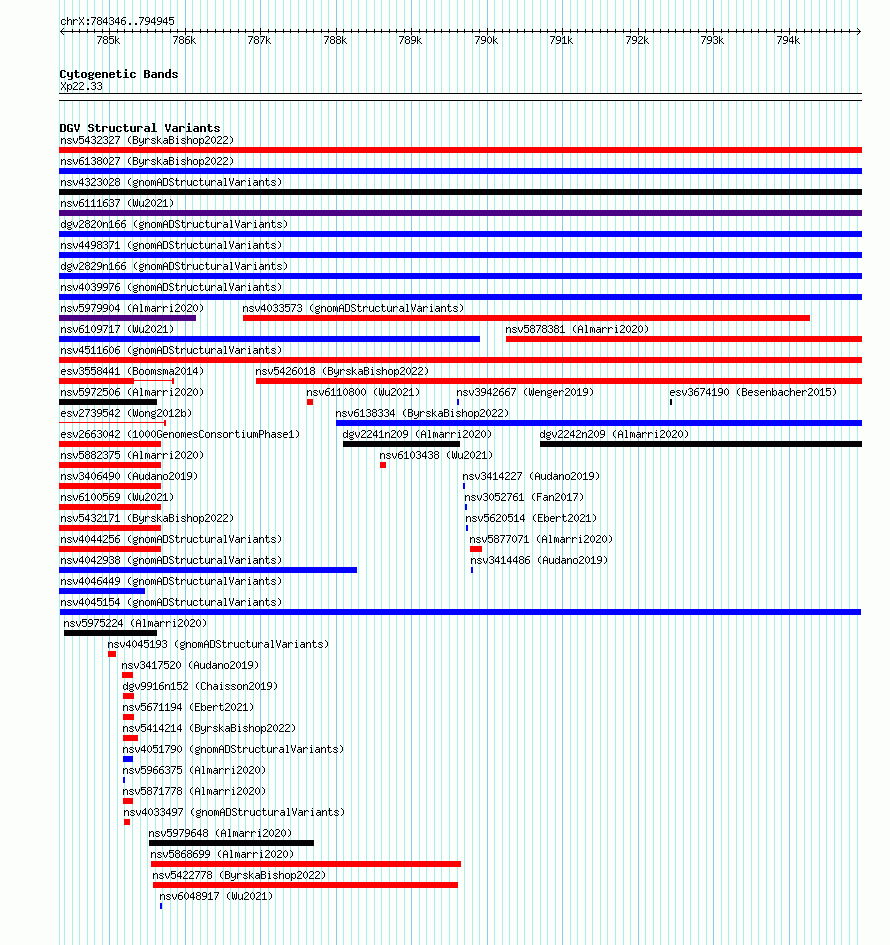Screen dimensions: 890x945
Task: Open nsv3414227 (Audano2019) label
Action: click(531, 476)
